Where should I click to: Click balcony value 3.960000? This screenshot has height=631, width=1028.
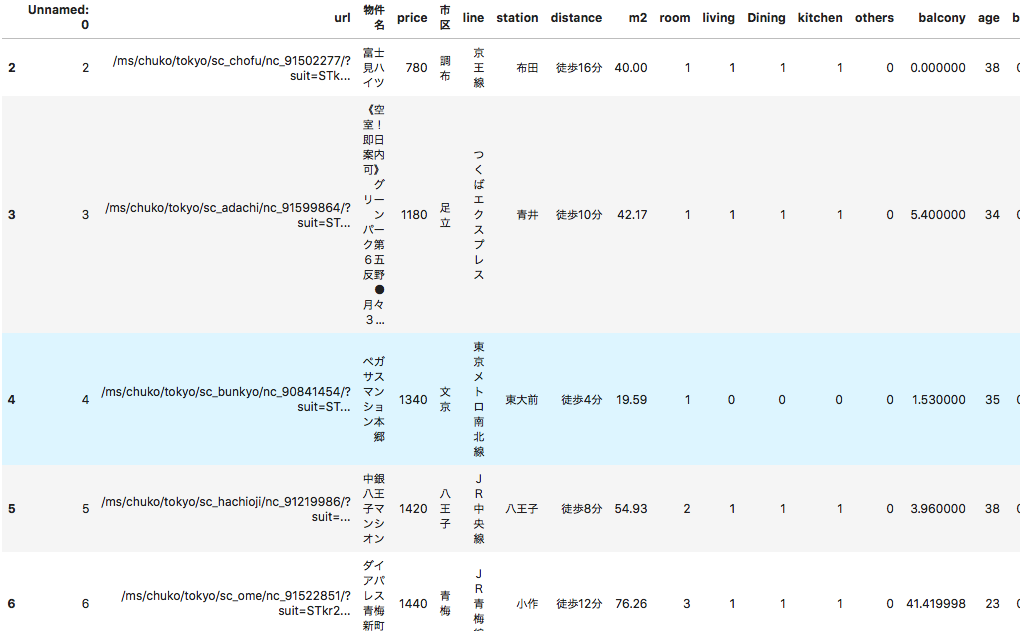[938, 508]
